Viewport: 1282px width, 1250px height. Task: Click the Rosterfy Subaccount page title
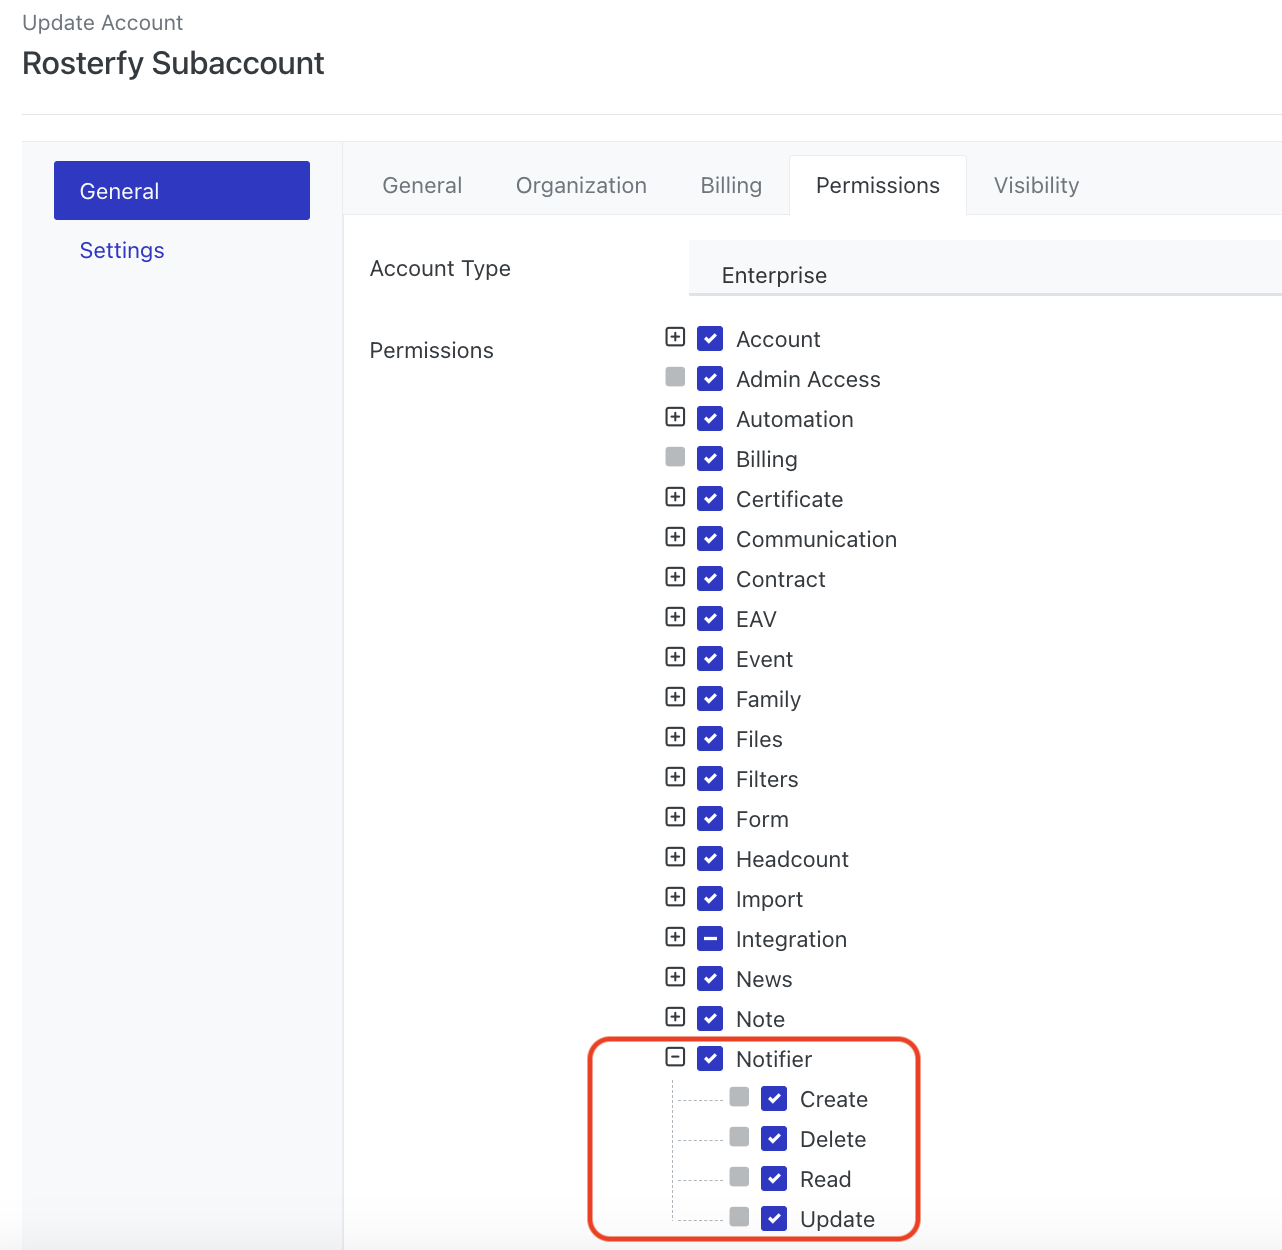point(173,63)
